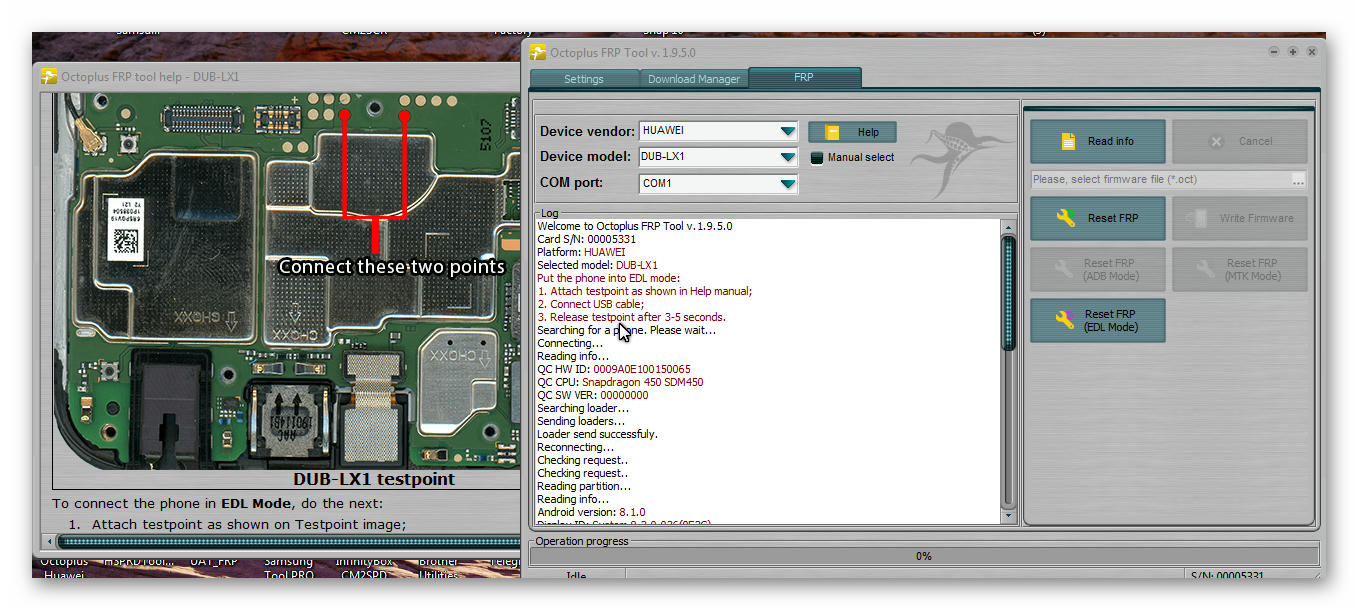Close the Octoplus FRP Tool window
Image resolution: width=1358 pixels, height=610 pixels.
click(x=1311, y=52)
